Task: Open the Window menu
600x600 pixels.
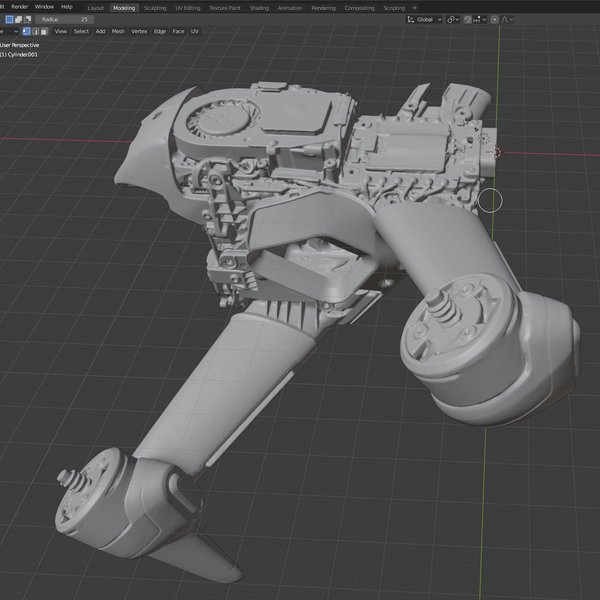Action: [x=44, y=7]
